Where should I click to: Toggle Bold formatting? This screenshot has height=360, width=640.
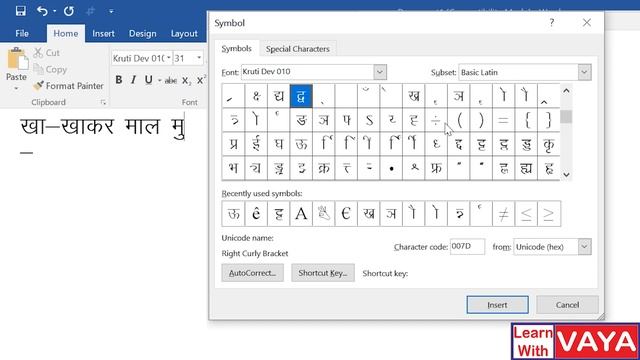point(118,80)
